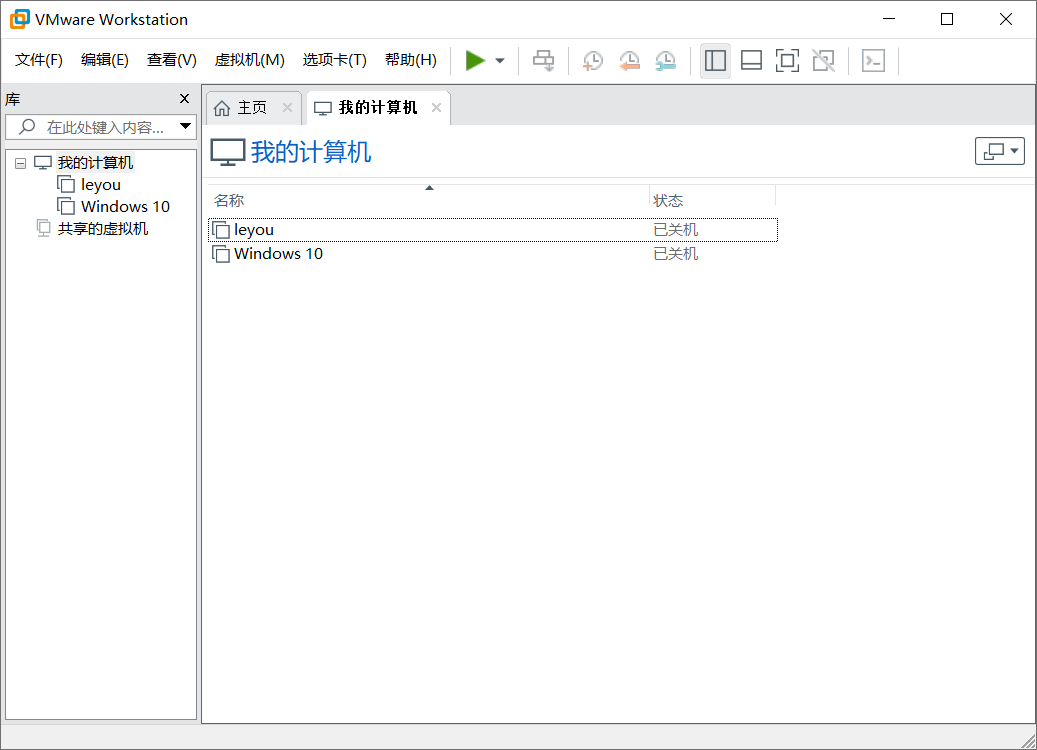The width and height of the screenshot is (1037, 750).
Task: Maximize the VMware Workstation window
Action: click(x=947, y=19)
